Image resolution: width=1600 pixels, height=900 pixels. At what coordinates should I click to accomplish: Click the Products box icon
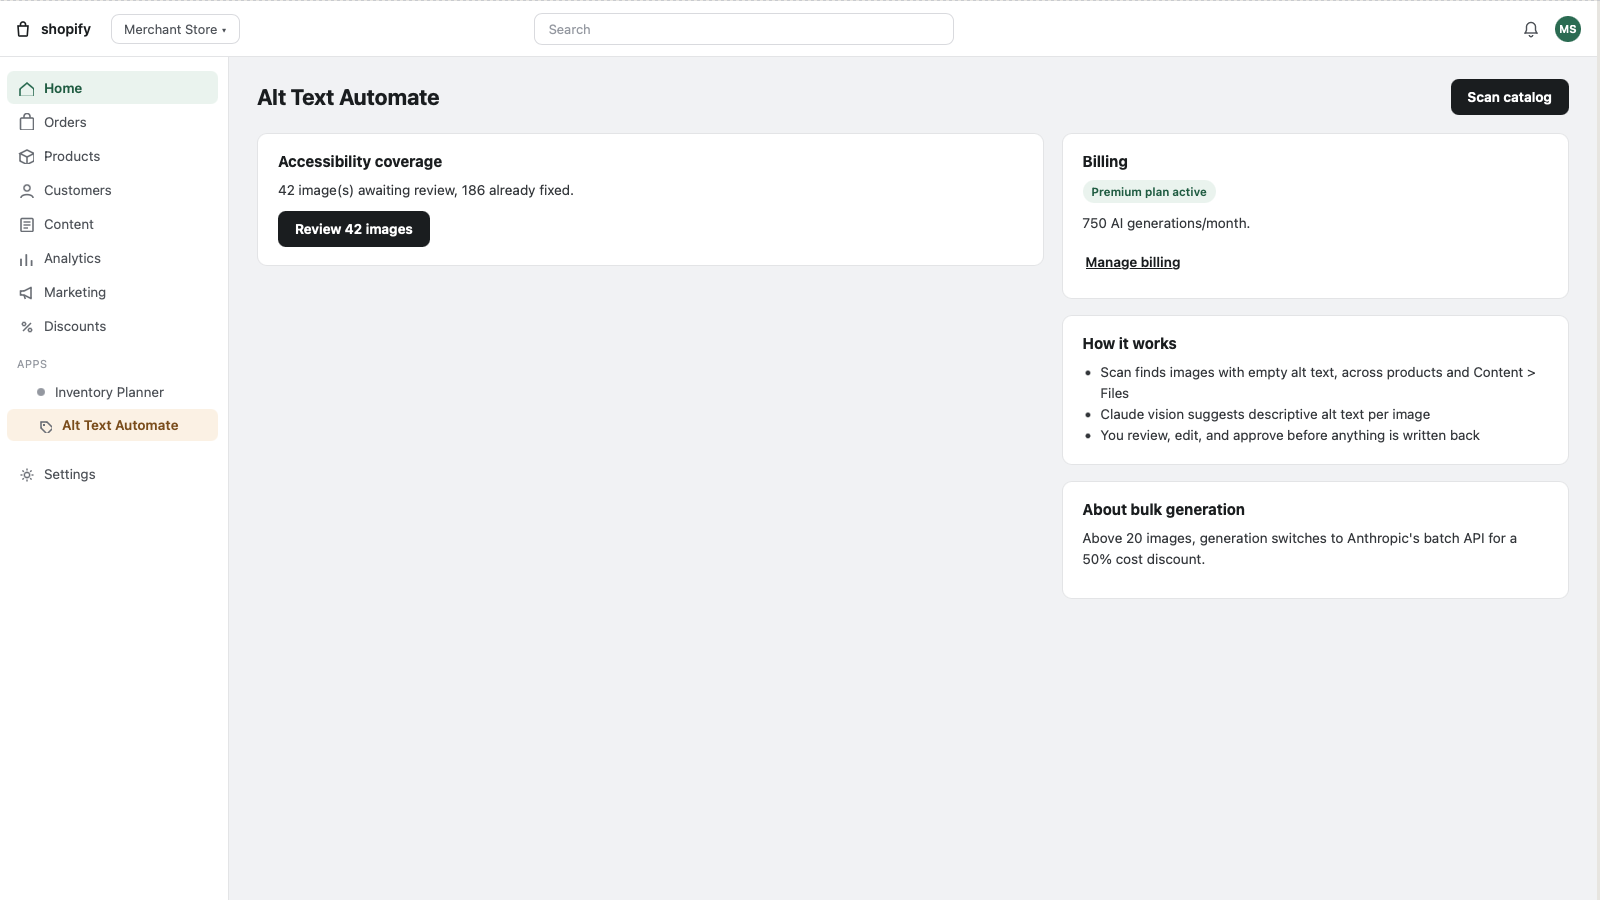point(27,157)
